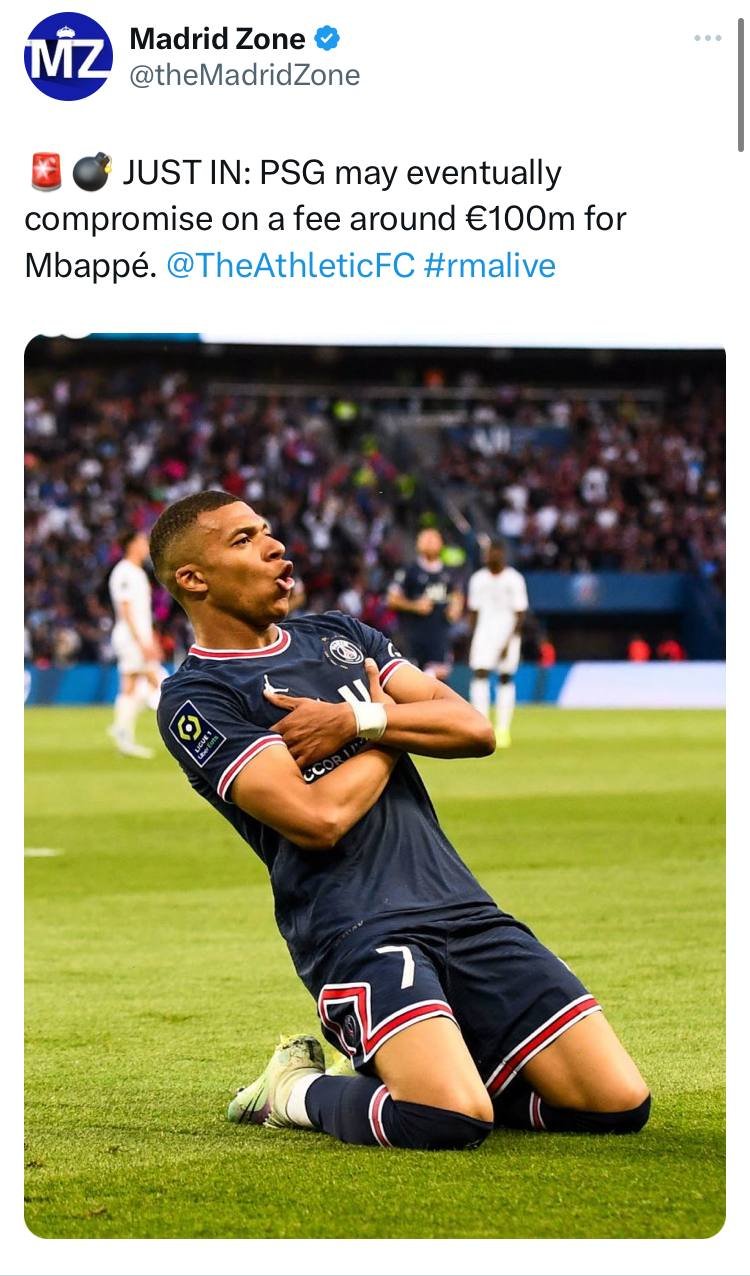This screenshot has width=750, height=1276.
Task: Open the Mbappé celebration photo
Action: [375, 786]
